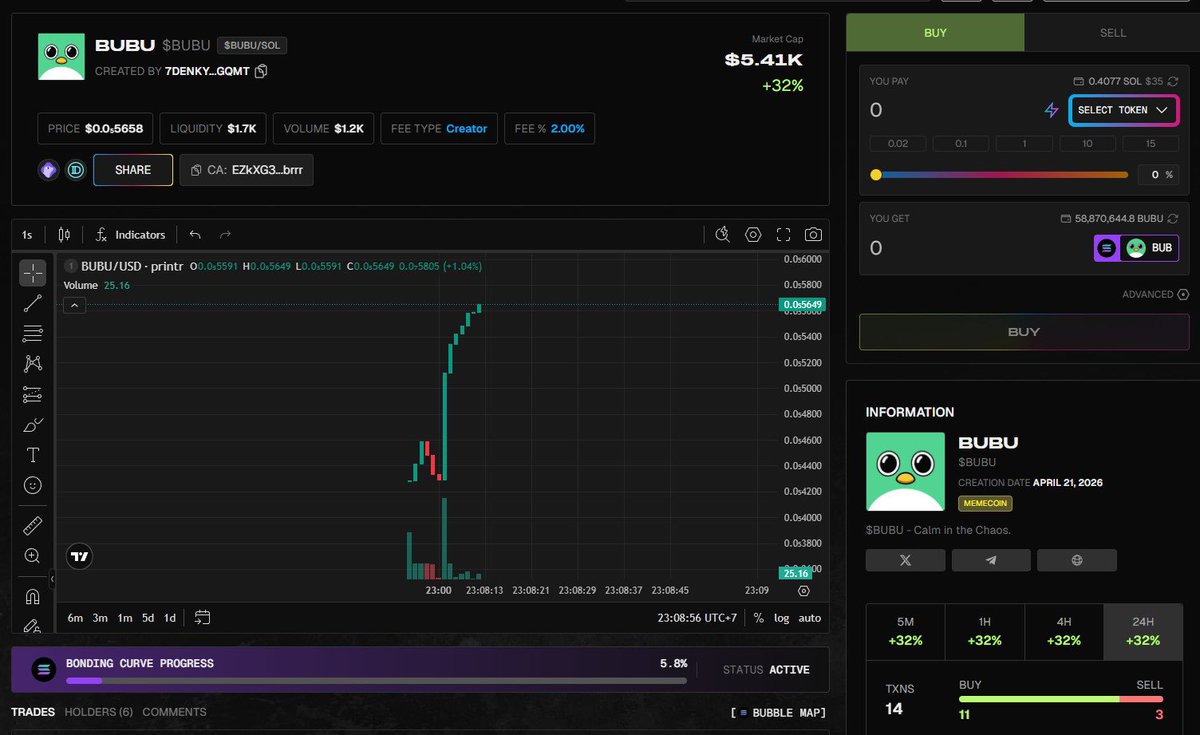Enter fullscreen chart mode
This screenshot has width=1200, height=735.
(x=783, y=234)
